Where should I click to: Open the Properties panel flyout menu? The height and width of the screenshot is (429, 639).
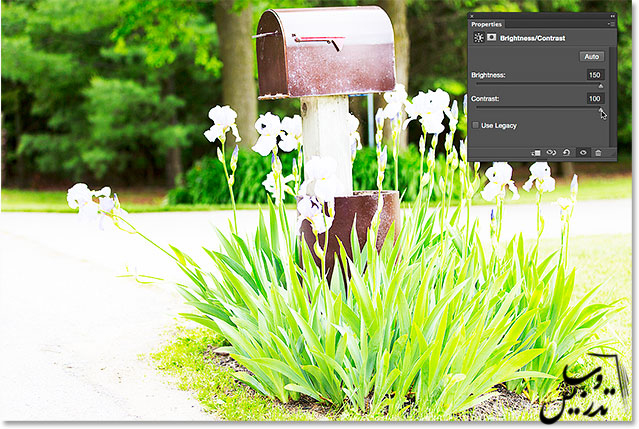tap(611, 24)
